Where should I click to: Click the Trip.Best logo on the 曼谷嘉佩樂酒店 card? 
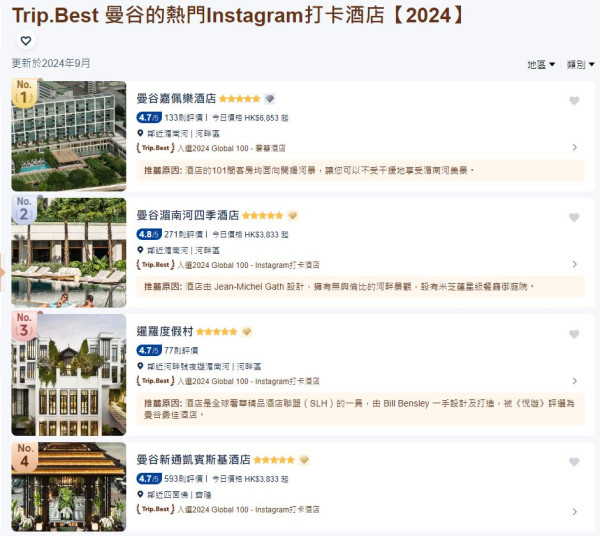pos(155,148)
